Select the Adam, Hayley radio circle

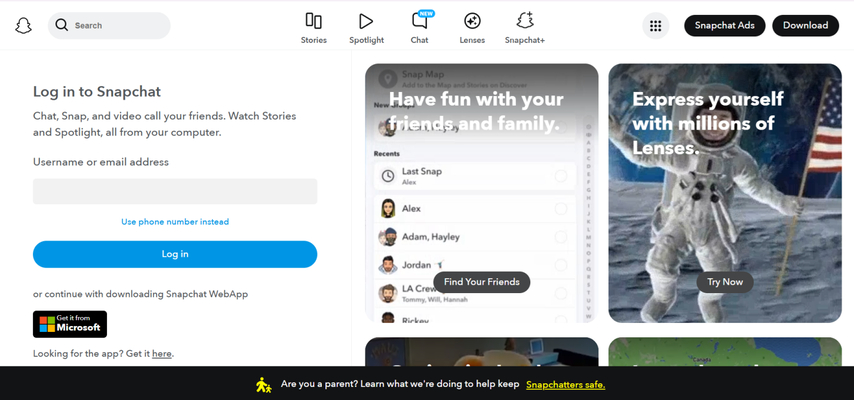pos(560,237)
